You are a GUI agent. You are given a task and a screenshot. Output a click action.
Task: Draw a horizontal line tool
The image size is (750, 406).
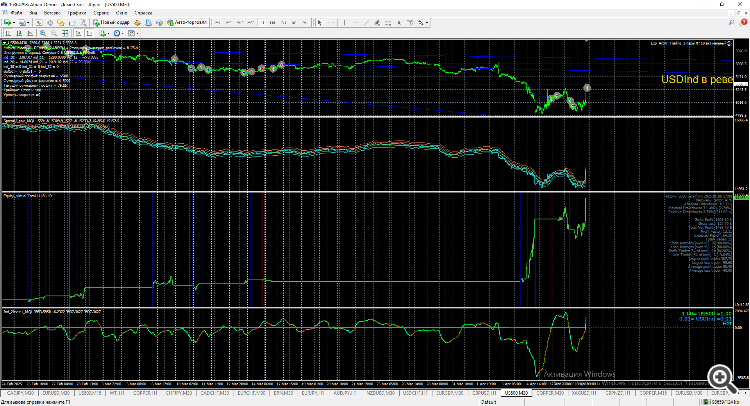point(355,22)
